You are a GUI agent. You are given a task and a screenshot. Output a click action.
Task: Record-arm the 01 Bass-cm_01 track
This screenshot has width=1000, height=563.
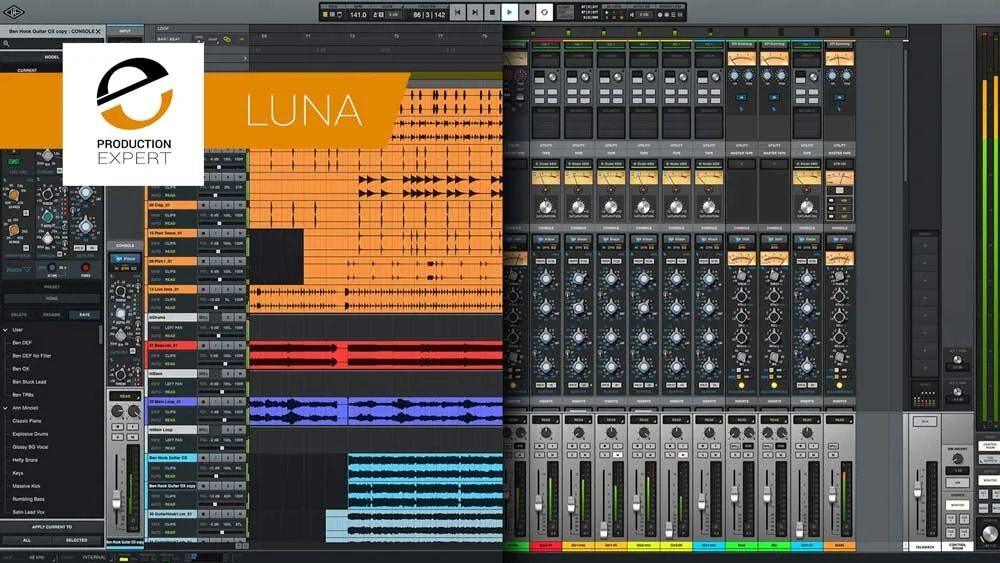click(x=203, y=346)
